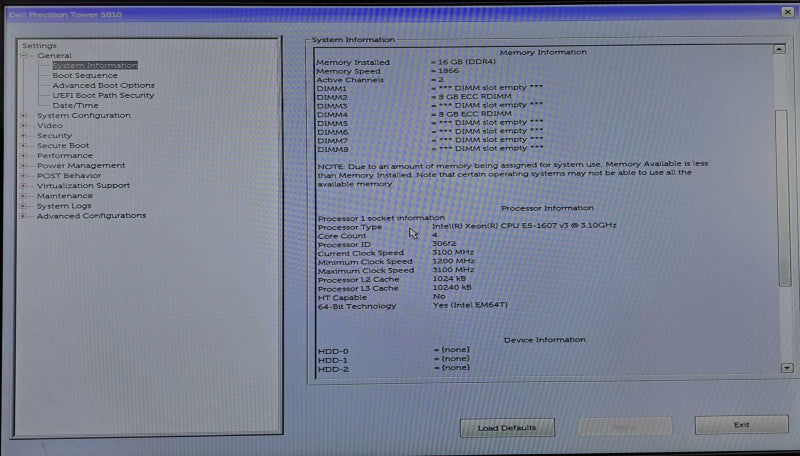The image size is (800, 456).
Task: Select the System Logs label
Action: [64, 206]
